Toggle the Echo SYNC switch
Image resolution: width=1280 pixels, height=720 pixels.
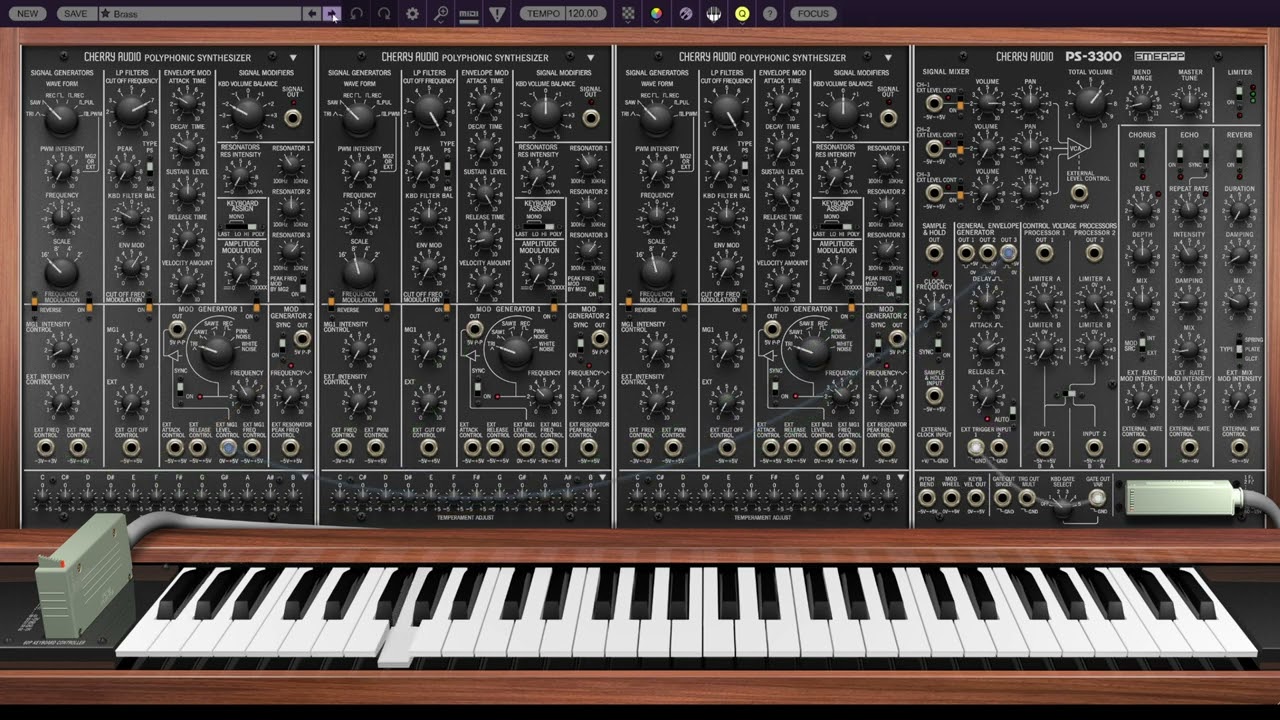(x=1206, y=155)
